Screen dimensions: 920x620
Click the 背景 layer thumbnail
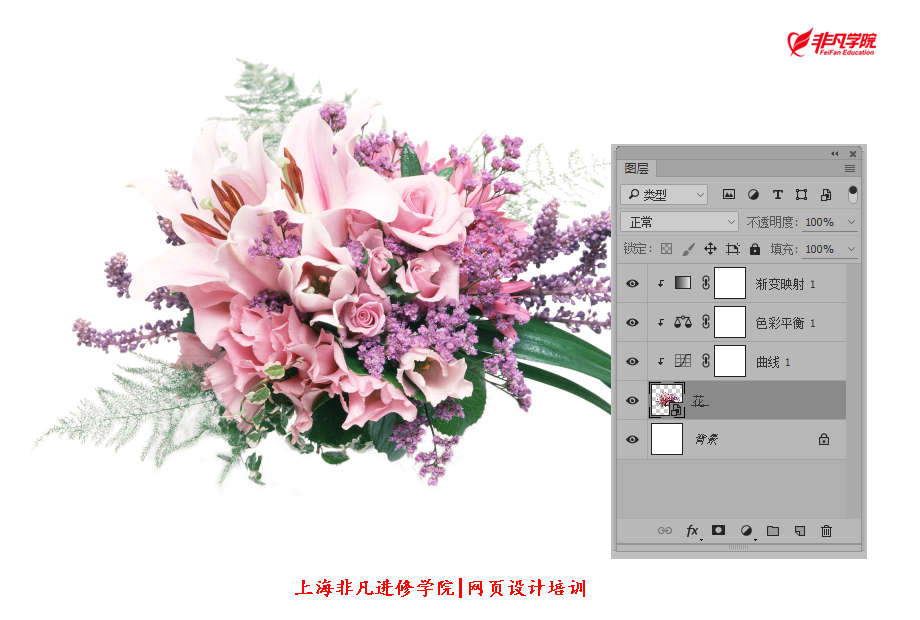tap(667, 439)
